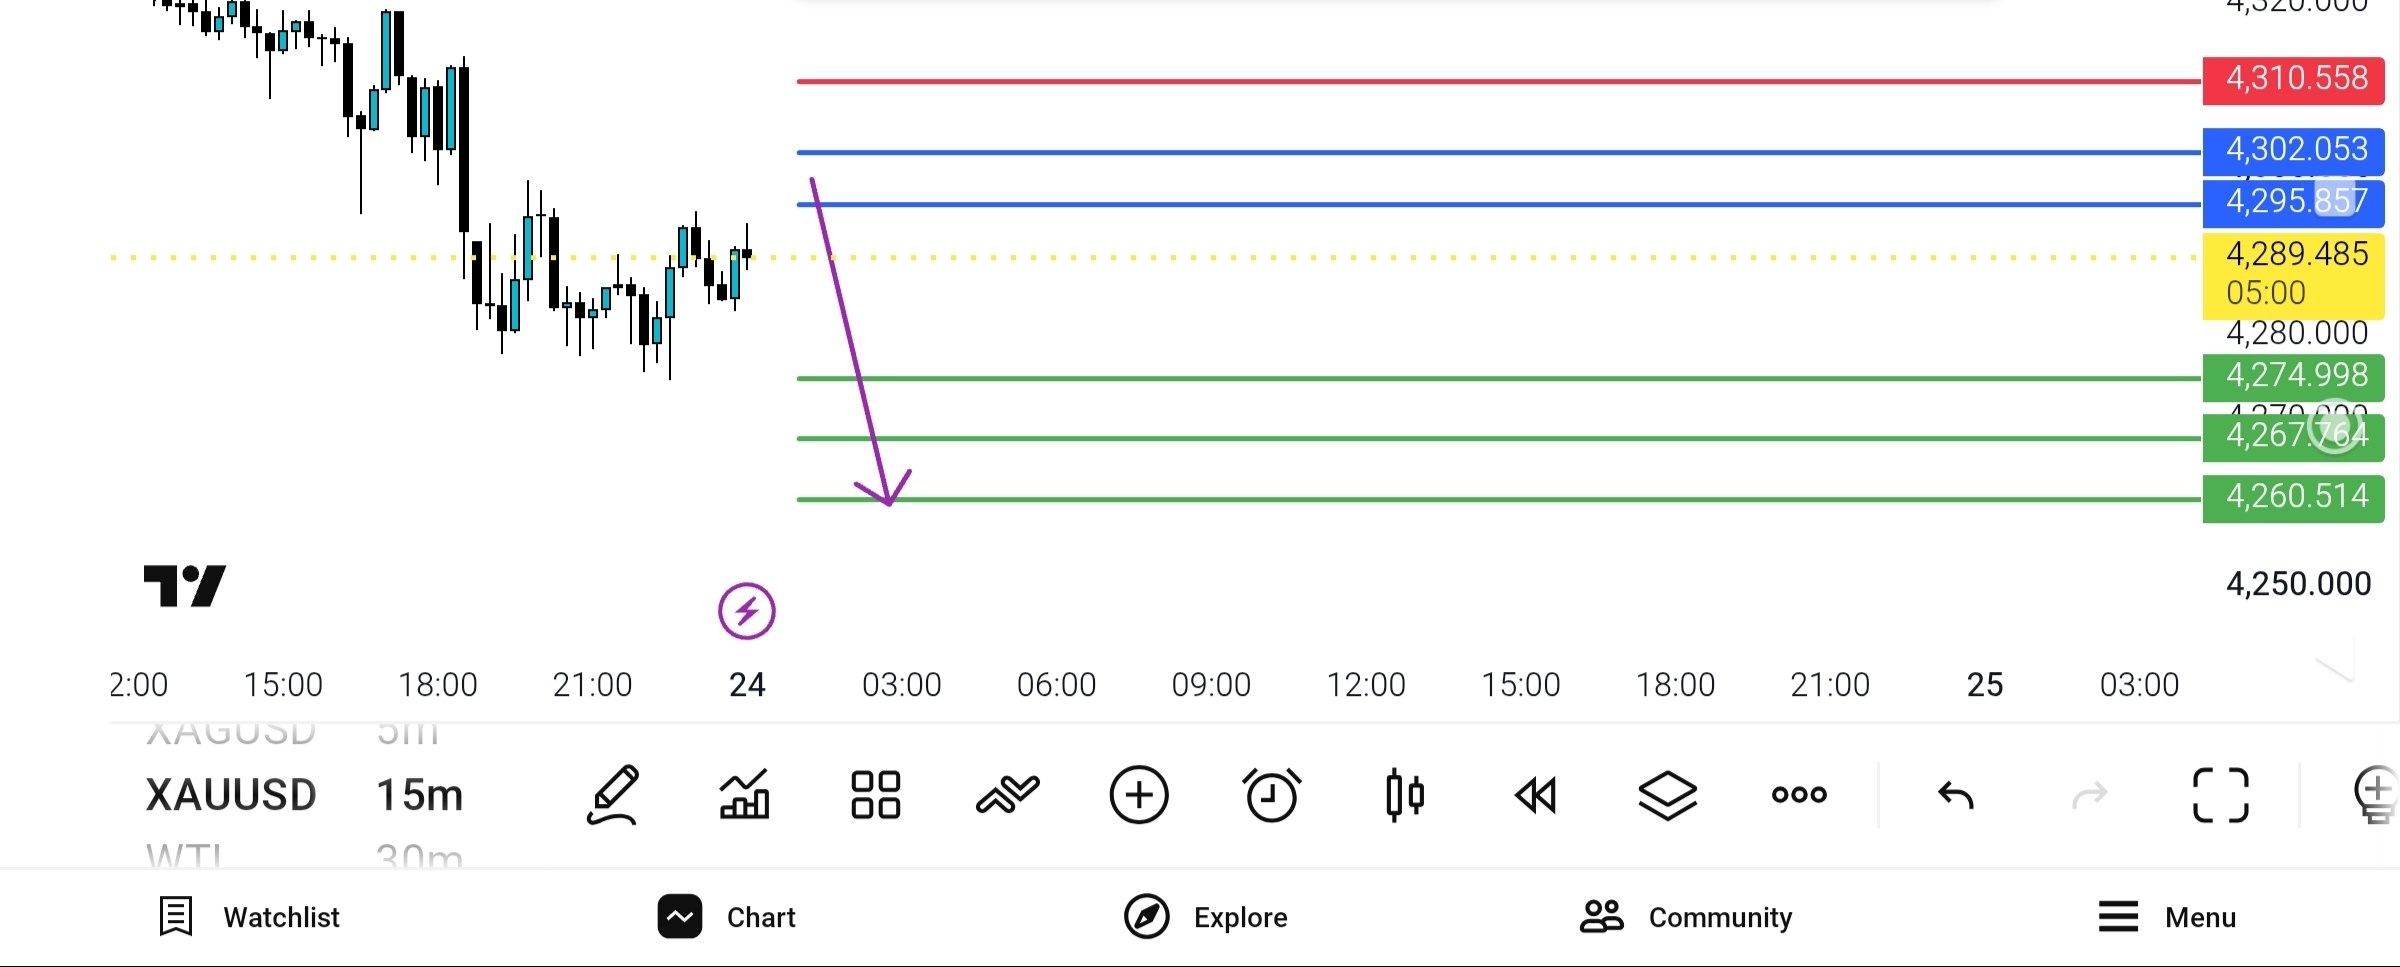Open the three-dots more options
Screen dimensions: 2400x967
(1799, 795)
